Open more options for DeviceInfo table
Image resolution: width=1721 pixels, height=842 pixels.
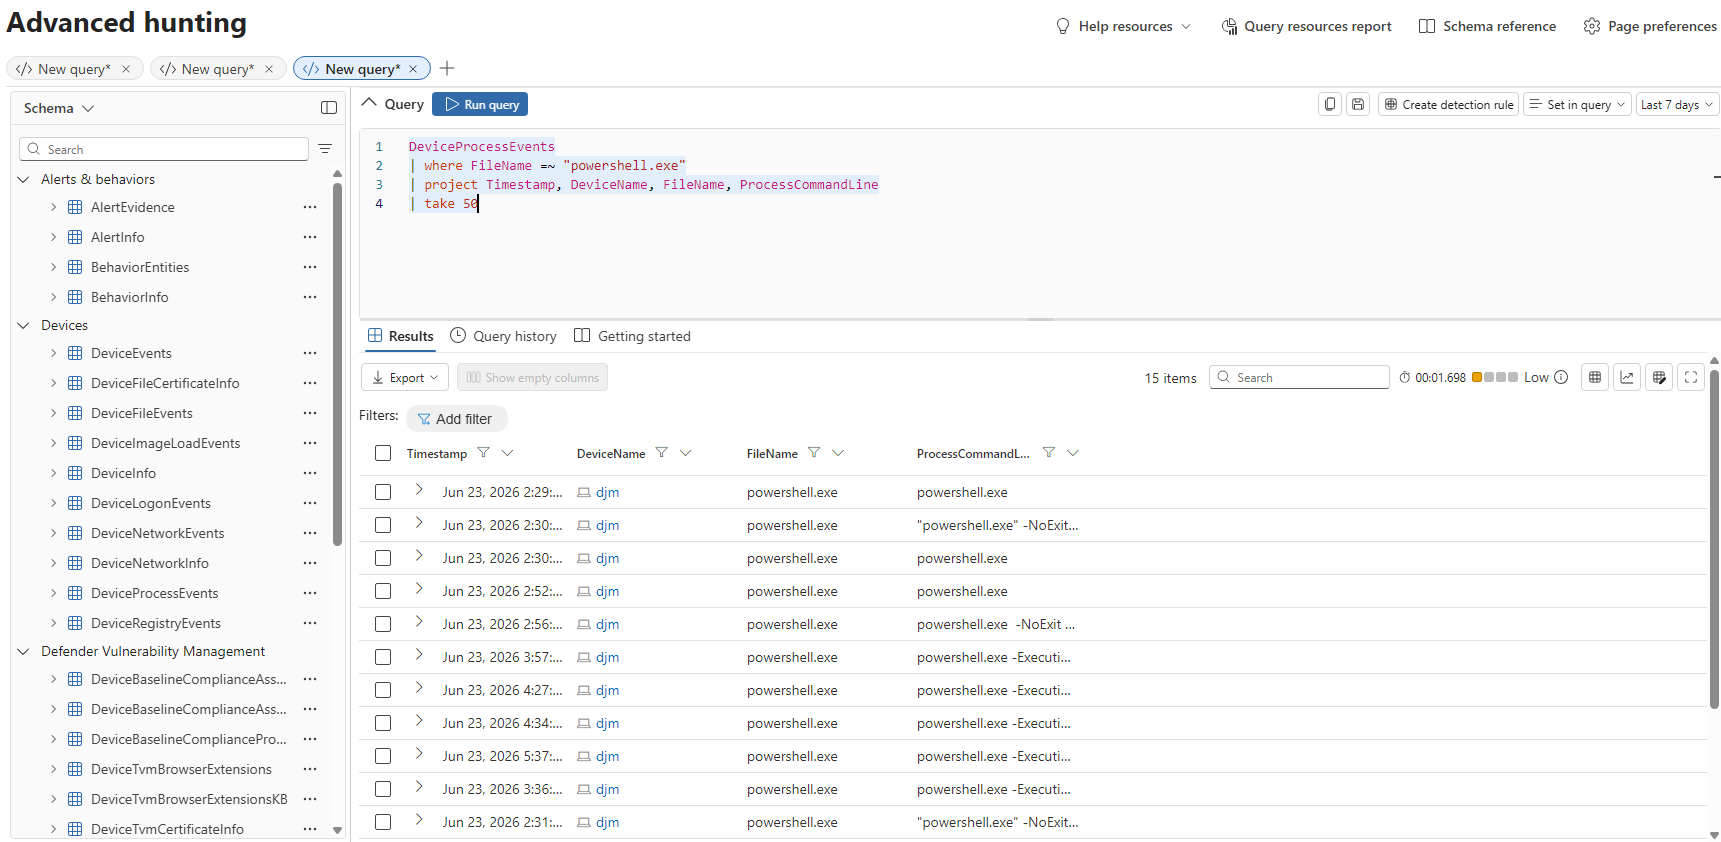pyautogui.click(x=310, y=473)
